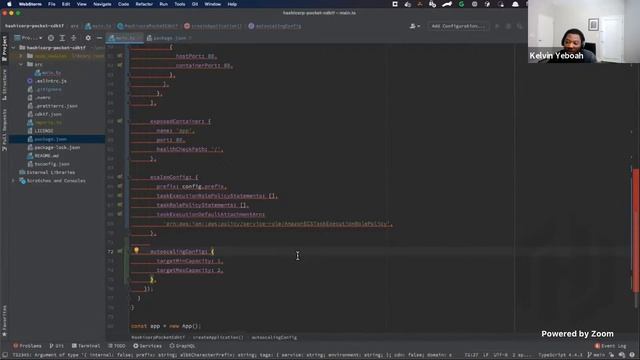Collapse the hashicorp-pocket-cdktf root folder
640x360 pixels.
click(x=13, y=48)
